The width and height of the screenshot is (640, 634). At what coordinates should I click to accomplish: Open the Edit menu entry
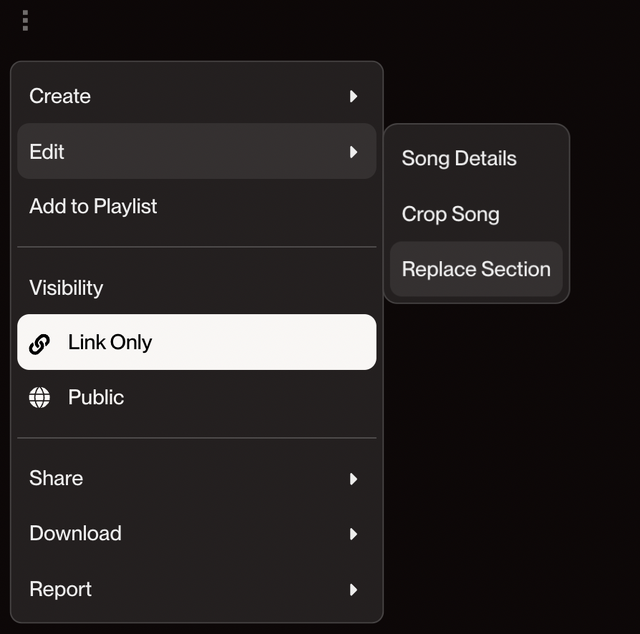click(197, 151)
